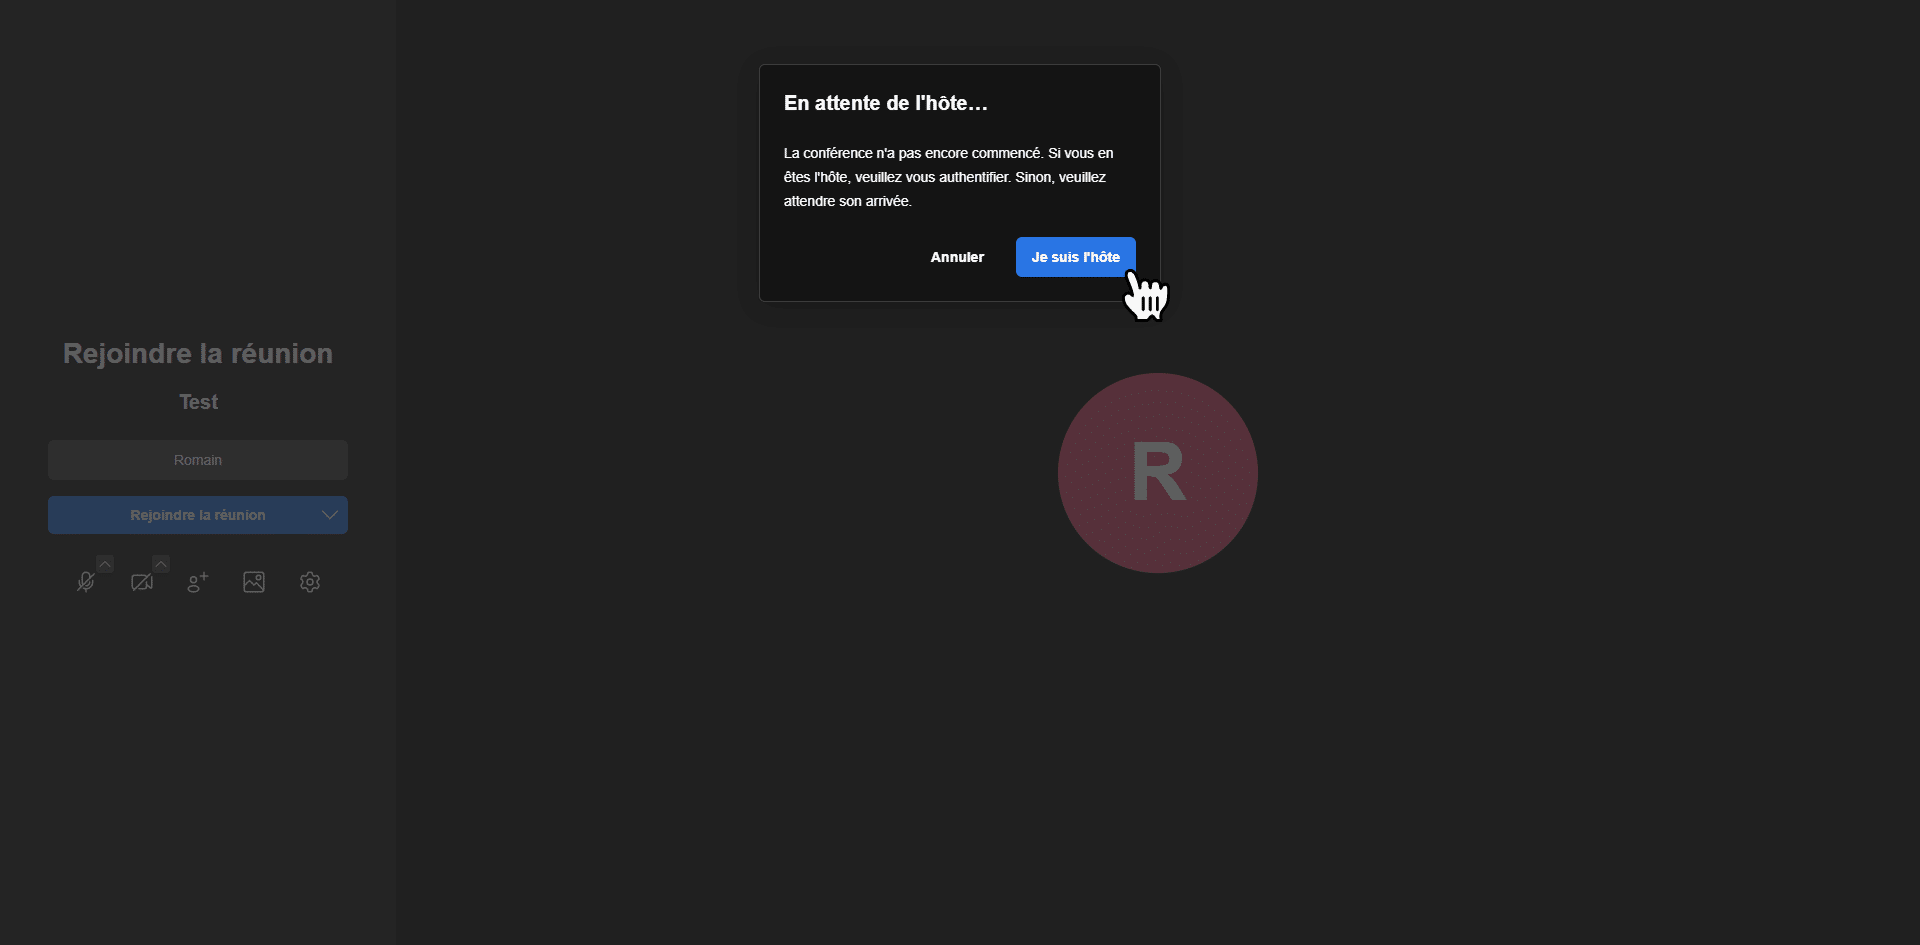Click the word Sinon in the dialog message
Viewport: 1920px width, 945px height.
[1034, 177]
